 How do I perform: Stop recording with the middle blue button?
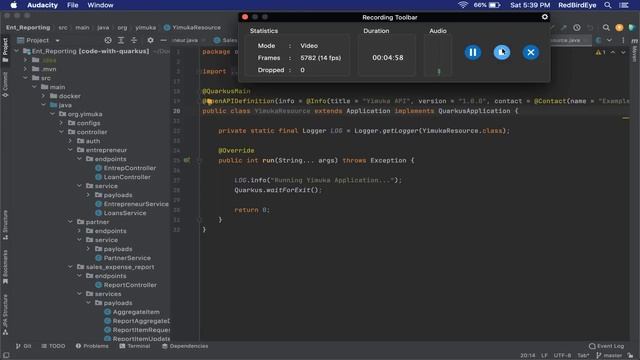502,52
